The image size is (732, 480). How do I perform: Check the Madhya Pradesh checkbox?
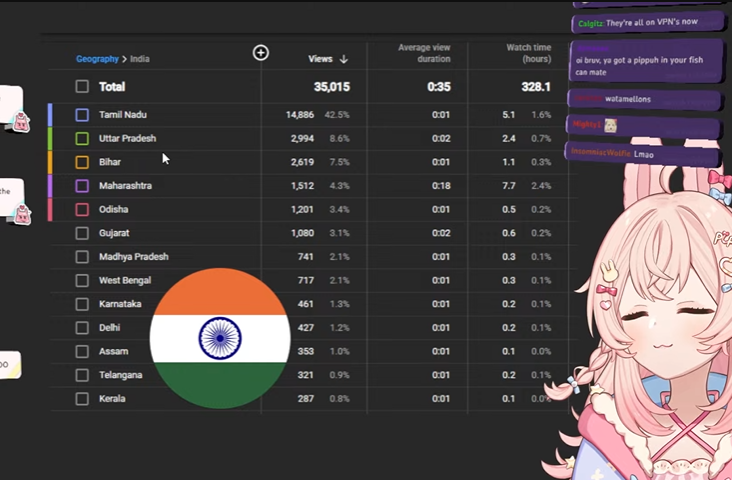coord(82,257)
